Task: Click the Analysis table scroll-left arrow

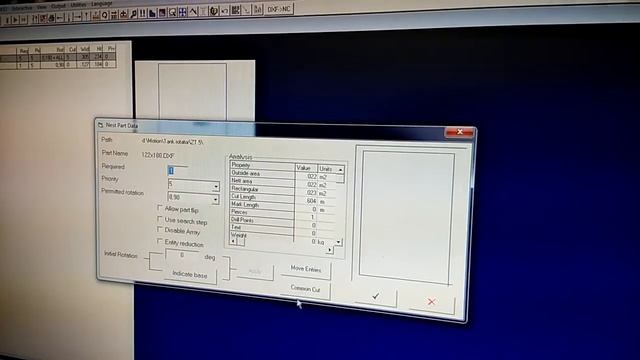Action: point(233,241)
